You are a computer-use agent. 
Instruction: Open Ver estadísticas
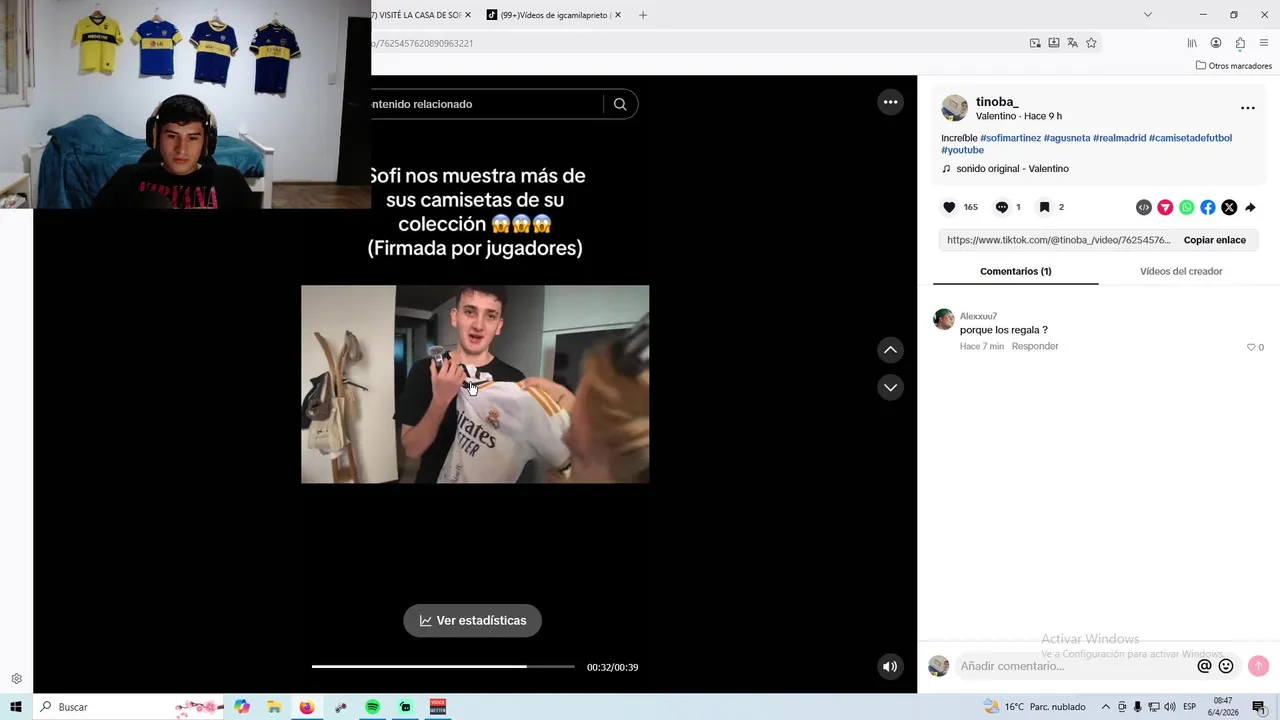472,620
